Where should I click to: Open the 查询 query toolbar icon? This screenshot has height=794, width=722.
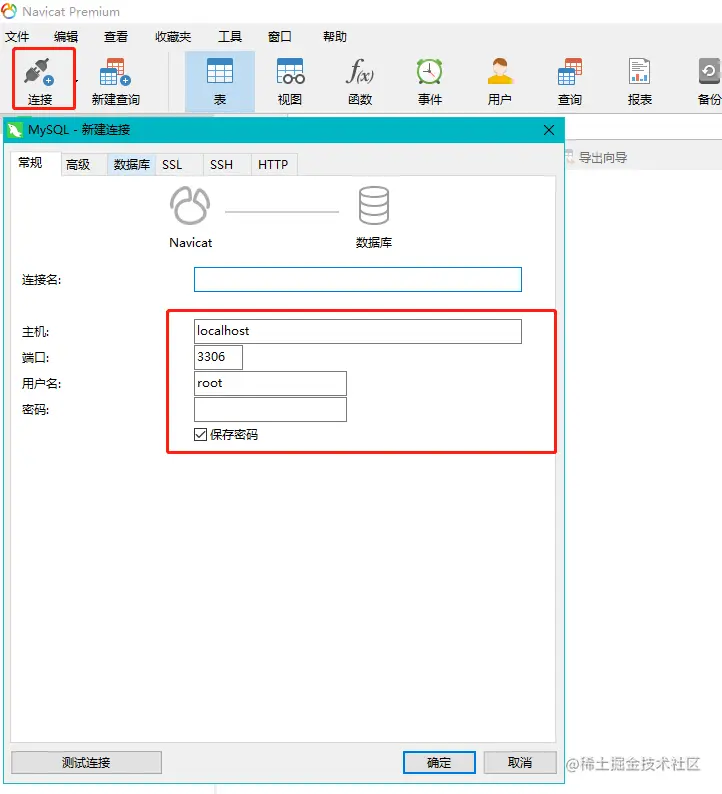[x=570, y=81]
